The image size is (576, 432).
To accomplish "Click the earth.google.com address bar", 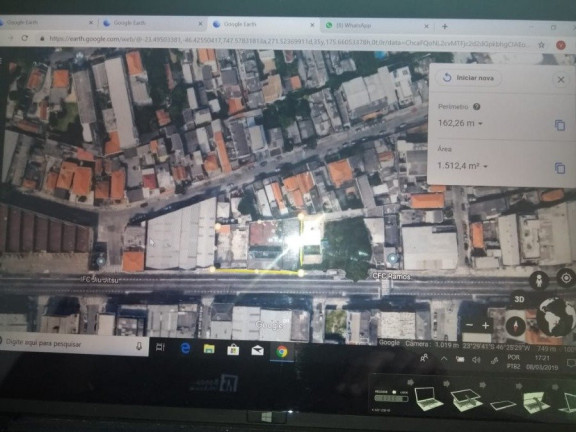I will click(x=288, y=42).
